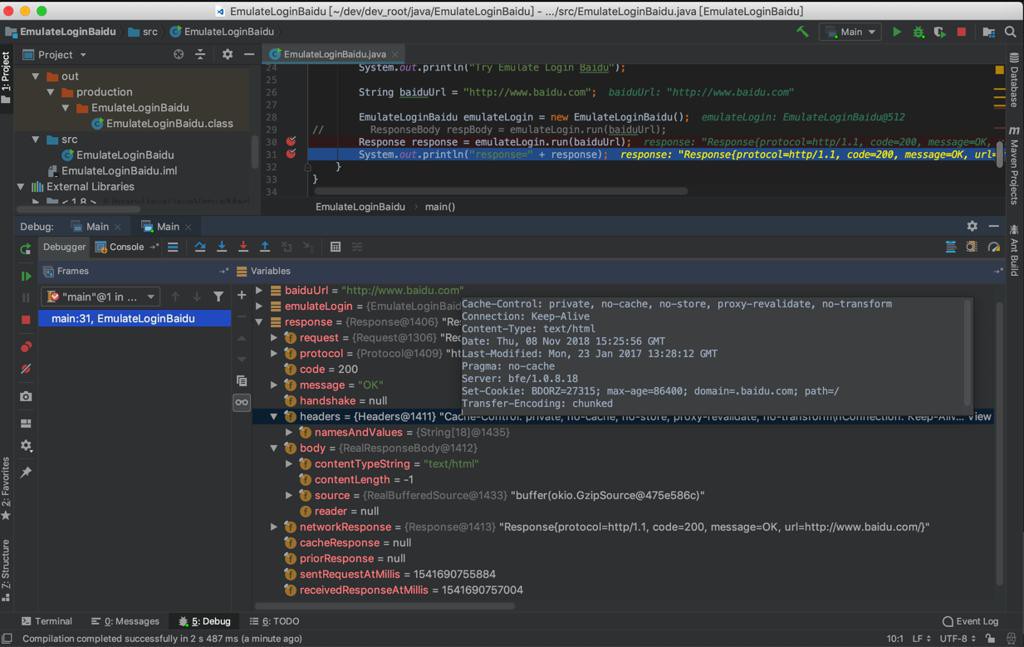This screenshot has height=647, width=1024.
Task: Open the Event Log
Action: pos(970,621)
